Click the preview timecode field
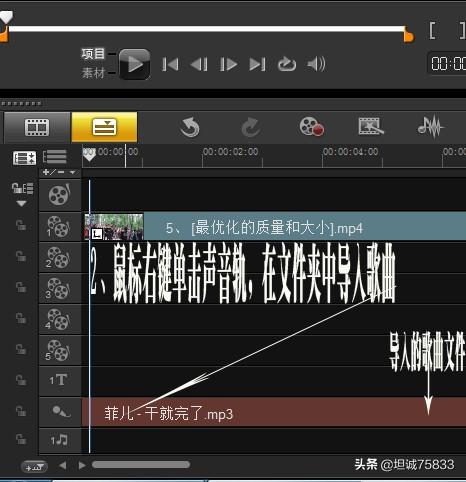466x482 pixels. [447, 63]
